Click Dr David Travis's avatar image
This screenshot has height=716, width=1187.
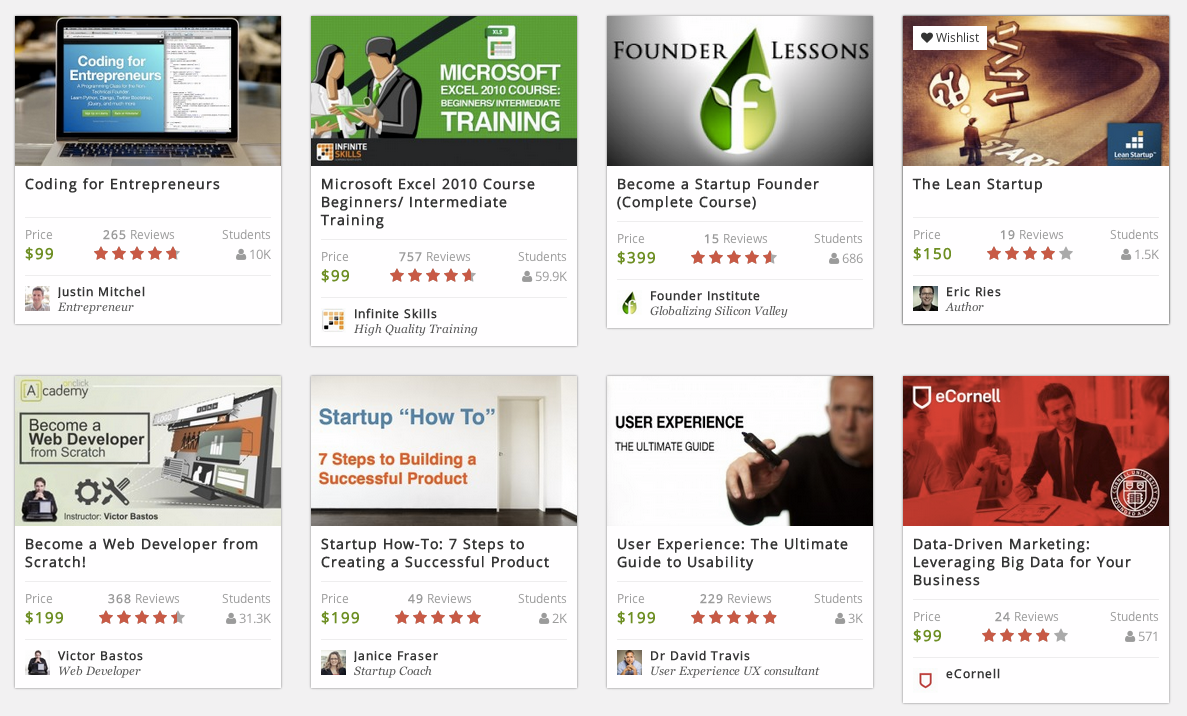pos(629,663)
